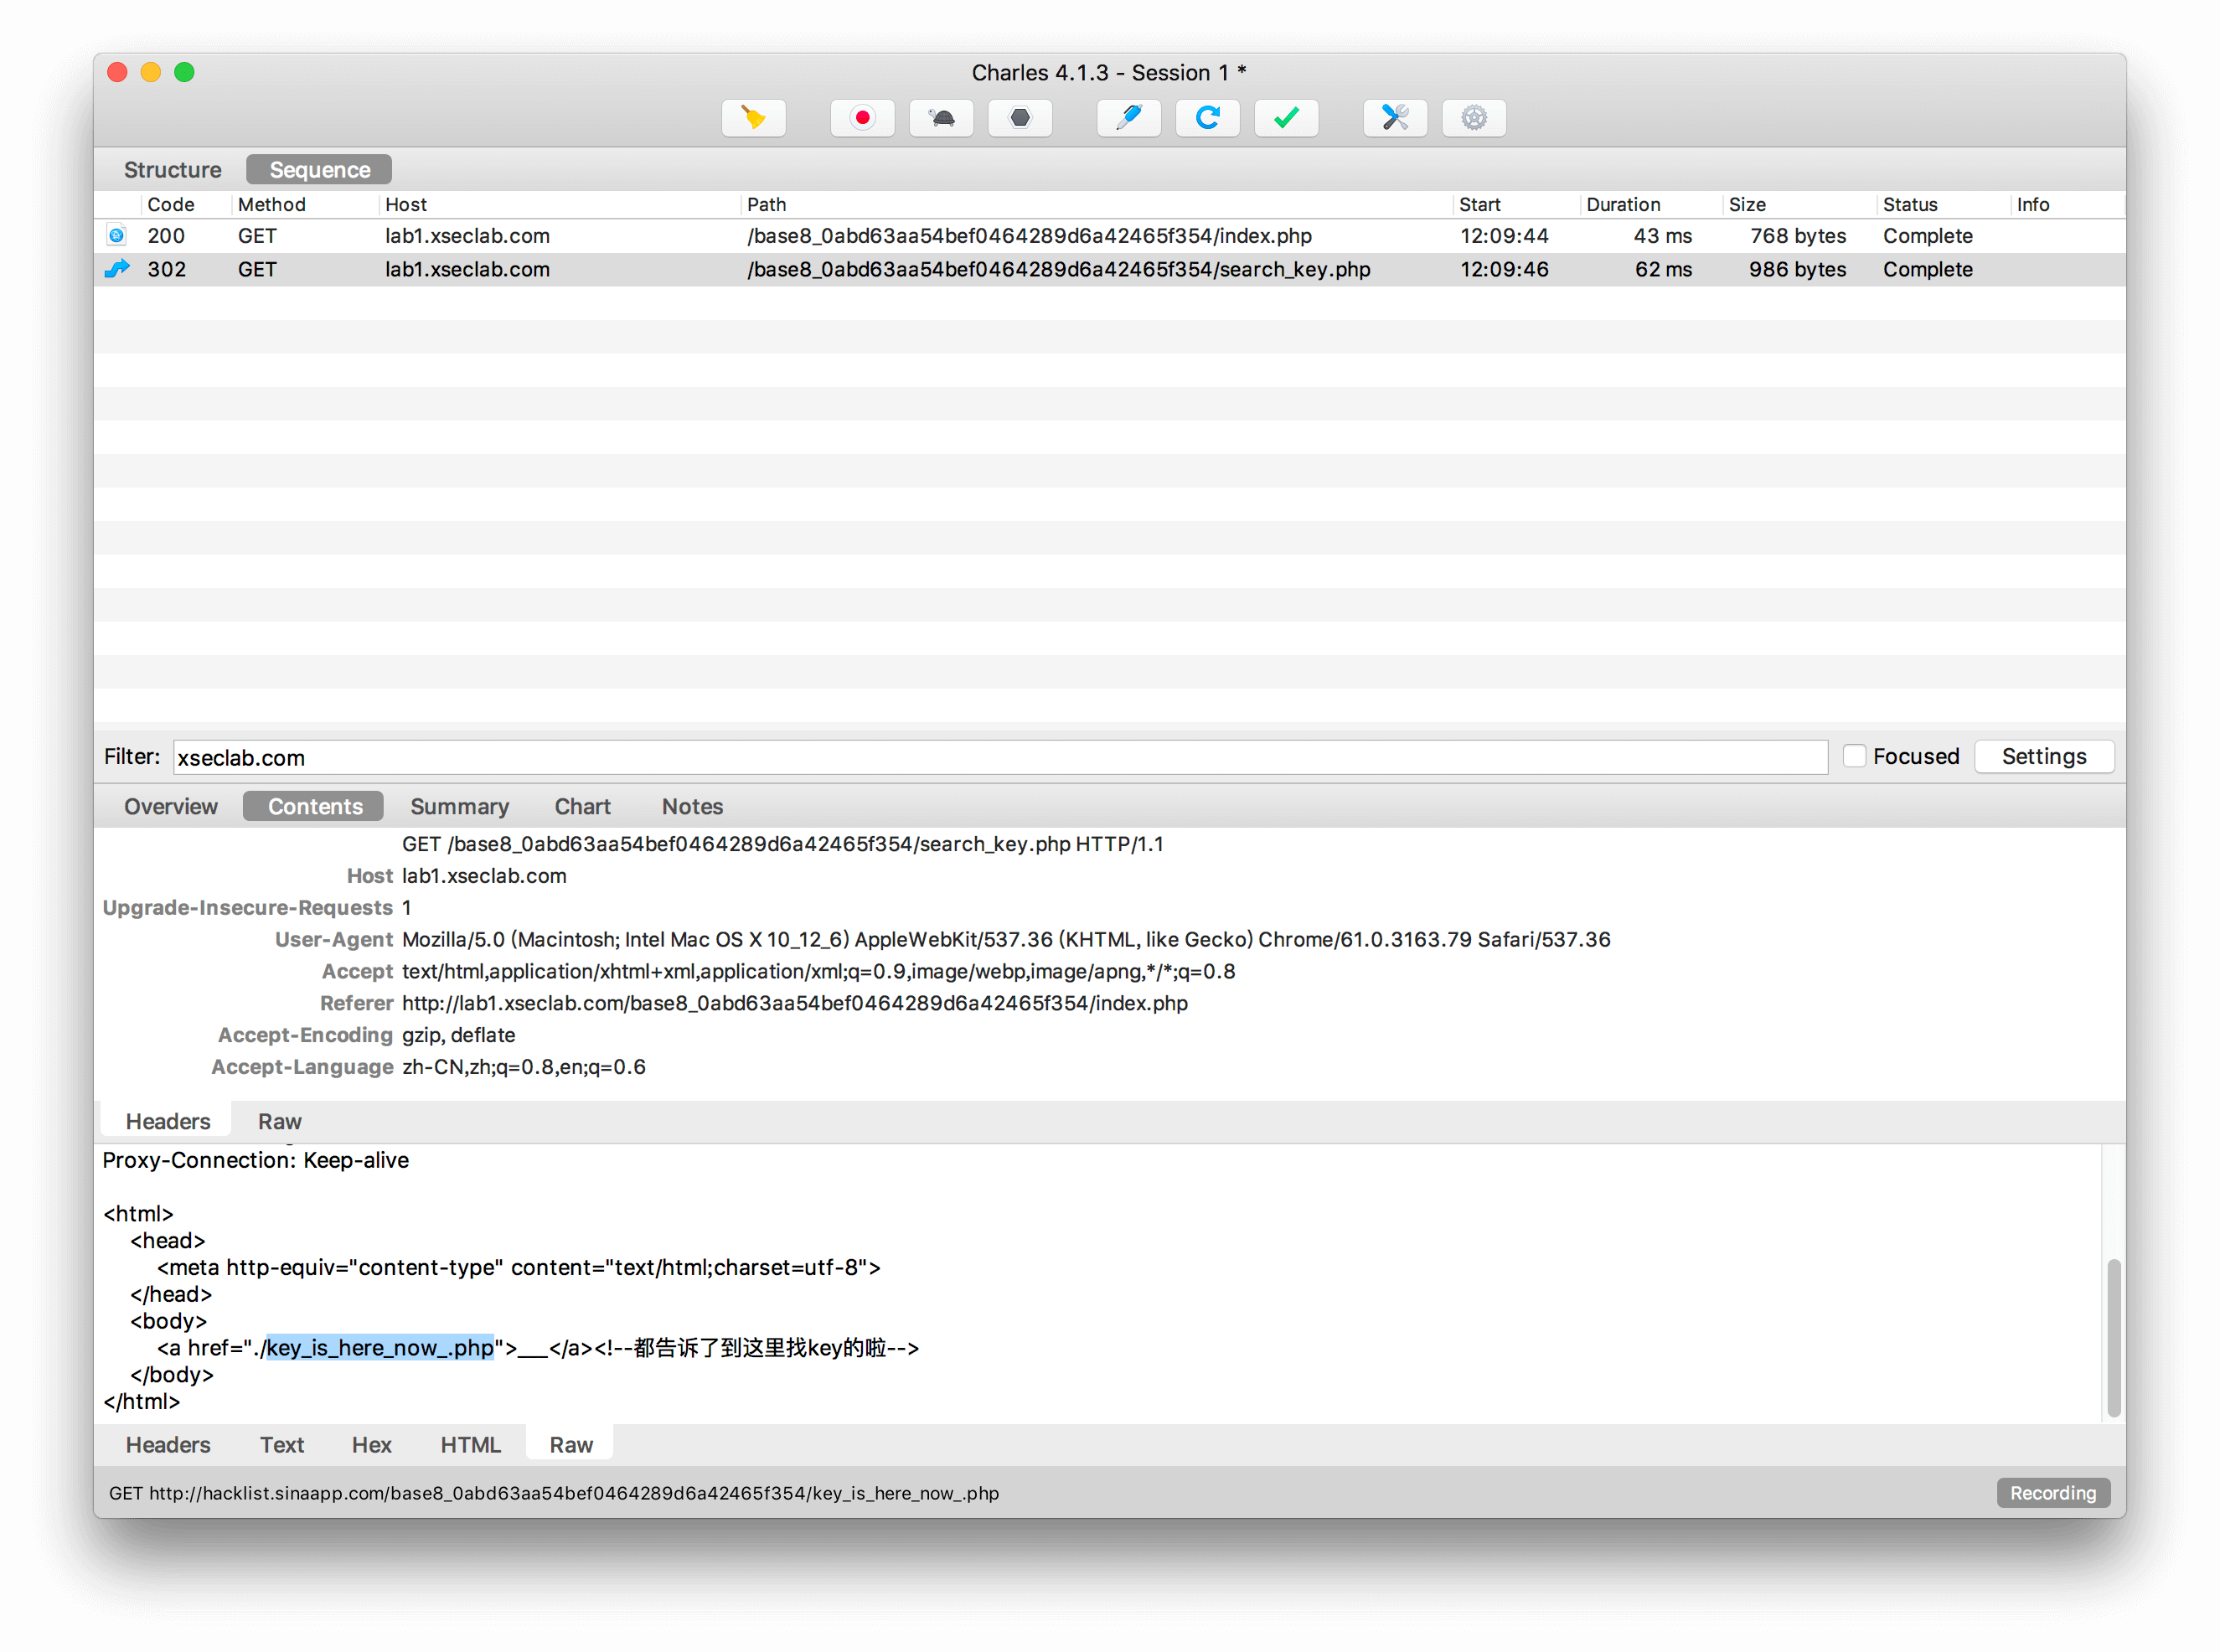
Task: Click the Accept-Language header value
Action: point(524,1068)
